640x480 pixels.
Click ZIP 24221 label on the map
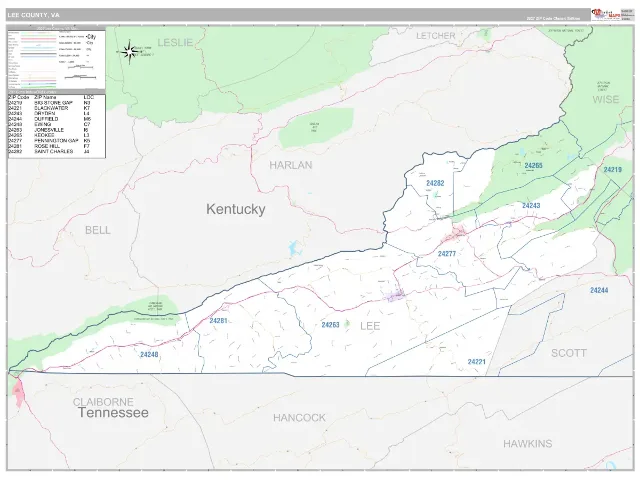(x=476, y=362)
